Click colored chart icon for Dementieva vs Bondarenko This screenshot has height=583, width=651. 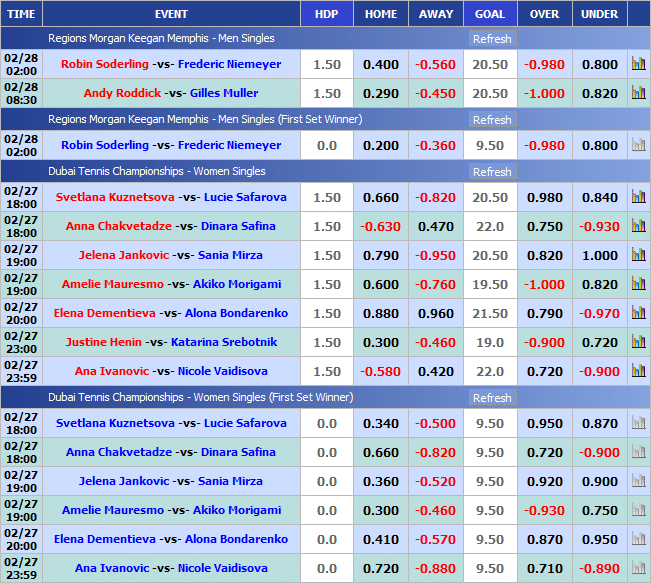pyautogui.click(x=638, y=313)
